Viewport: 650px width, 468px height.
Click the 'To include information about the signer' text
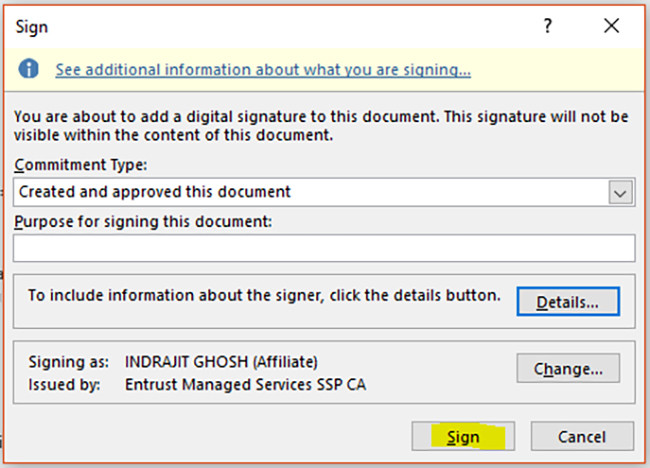(x=263, y=296)
